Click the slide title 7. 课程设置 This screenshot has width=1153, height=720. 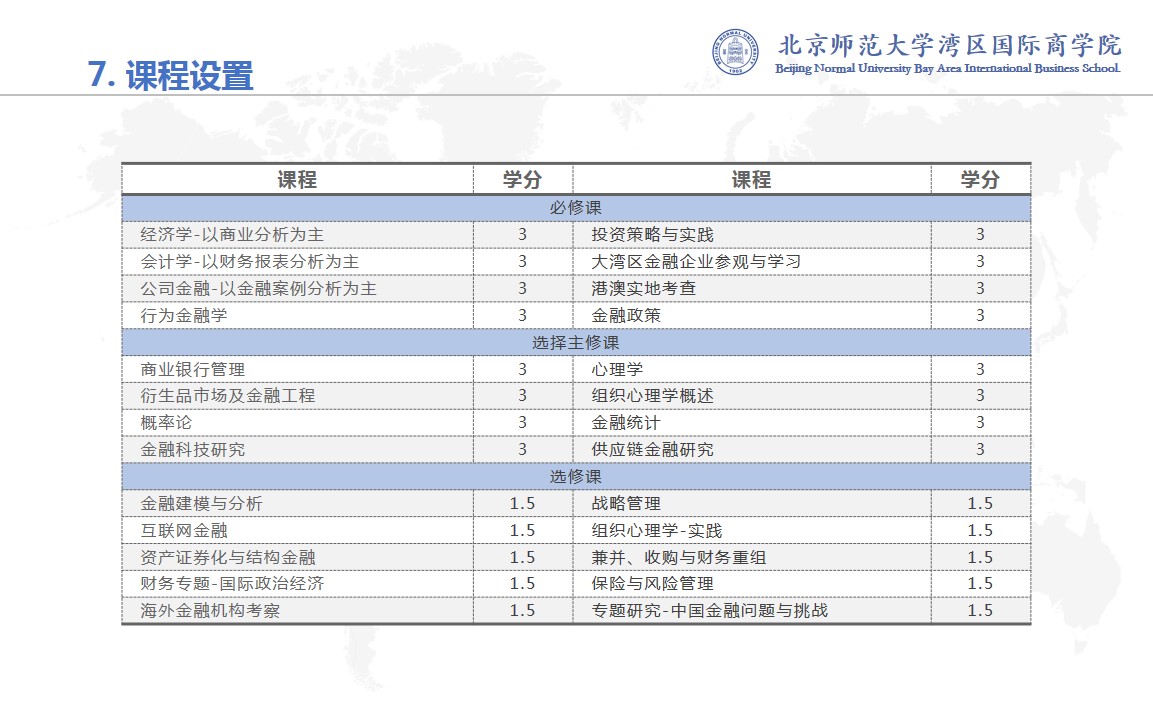171,75
